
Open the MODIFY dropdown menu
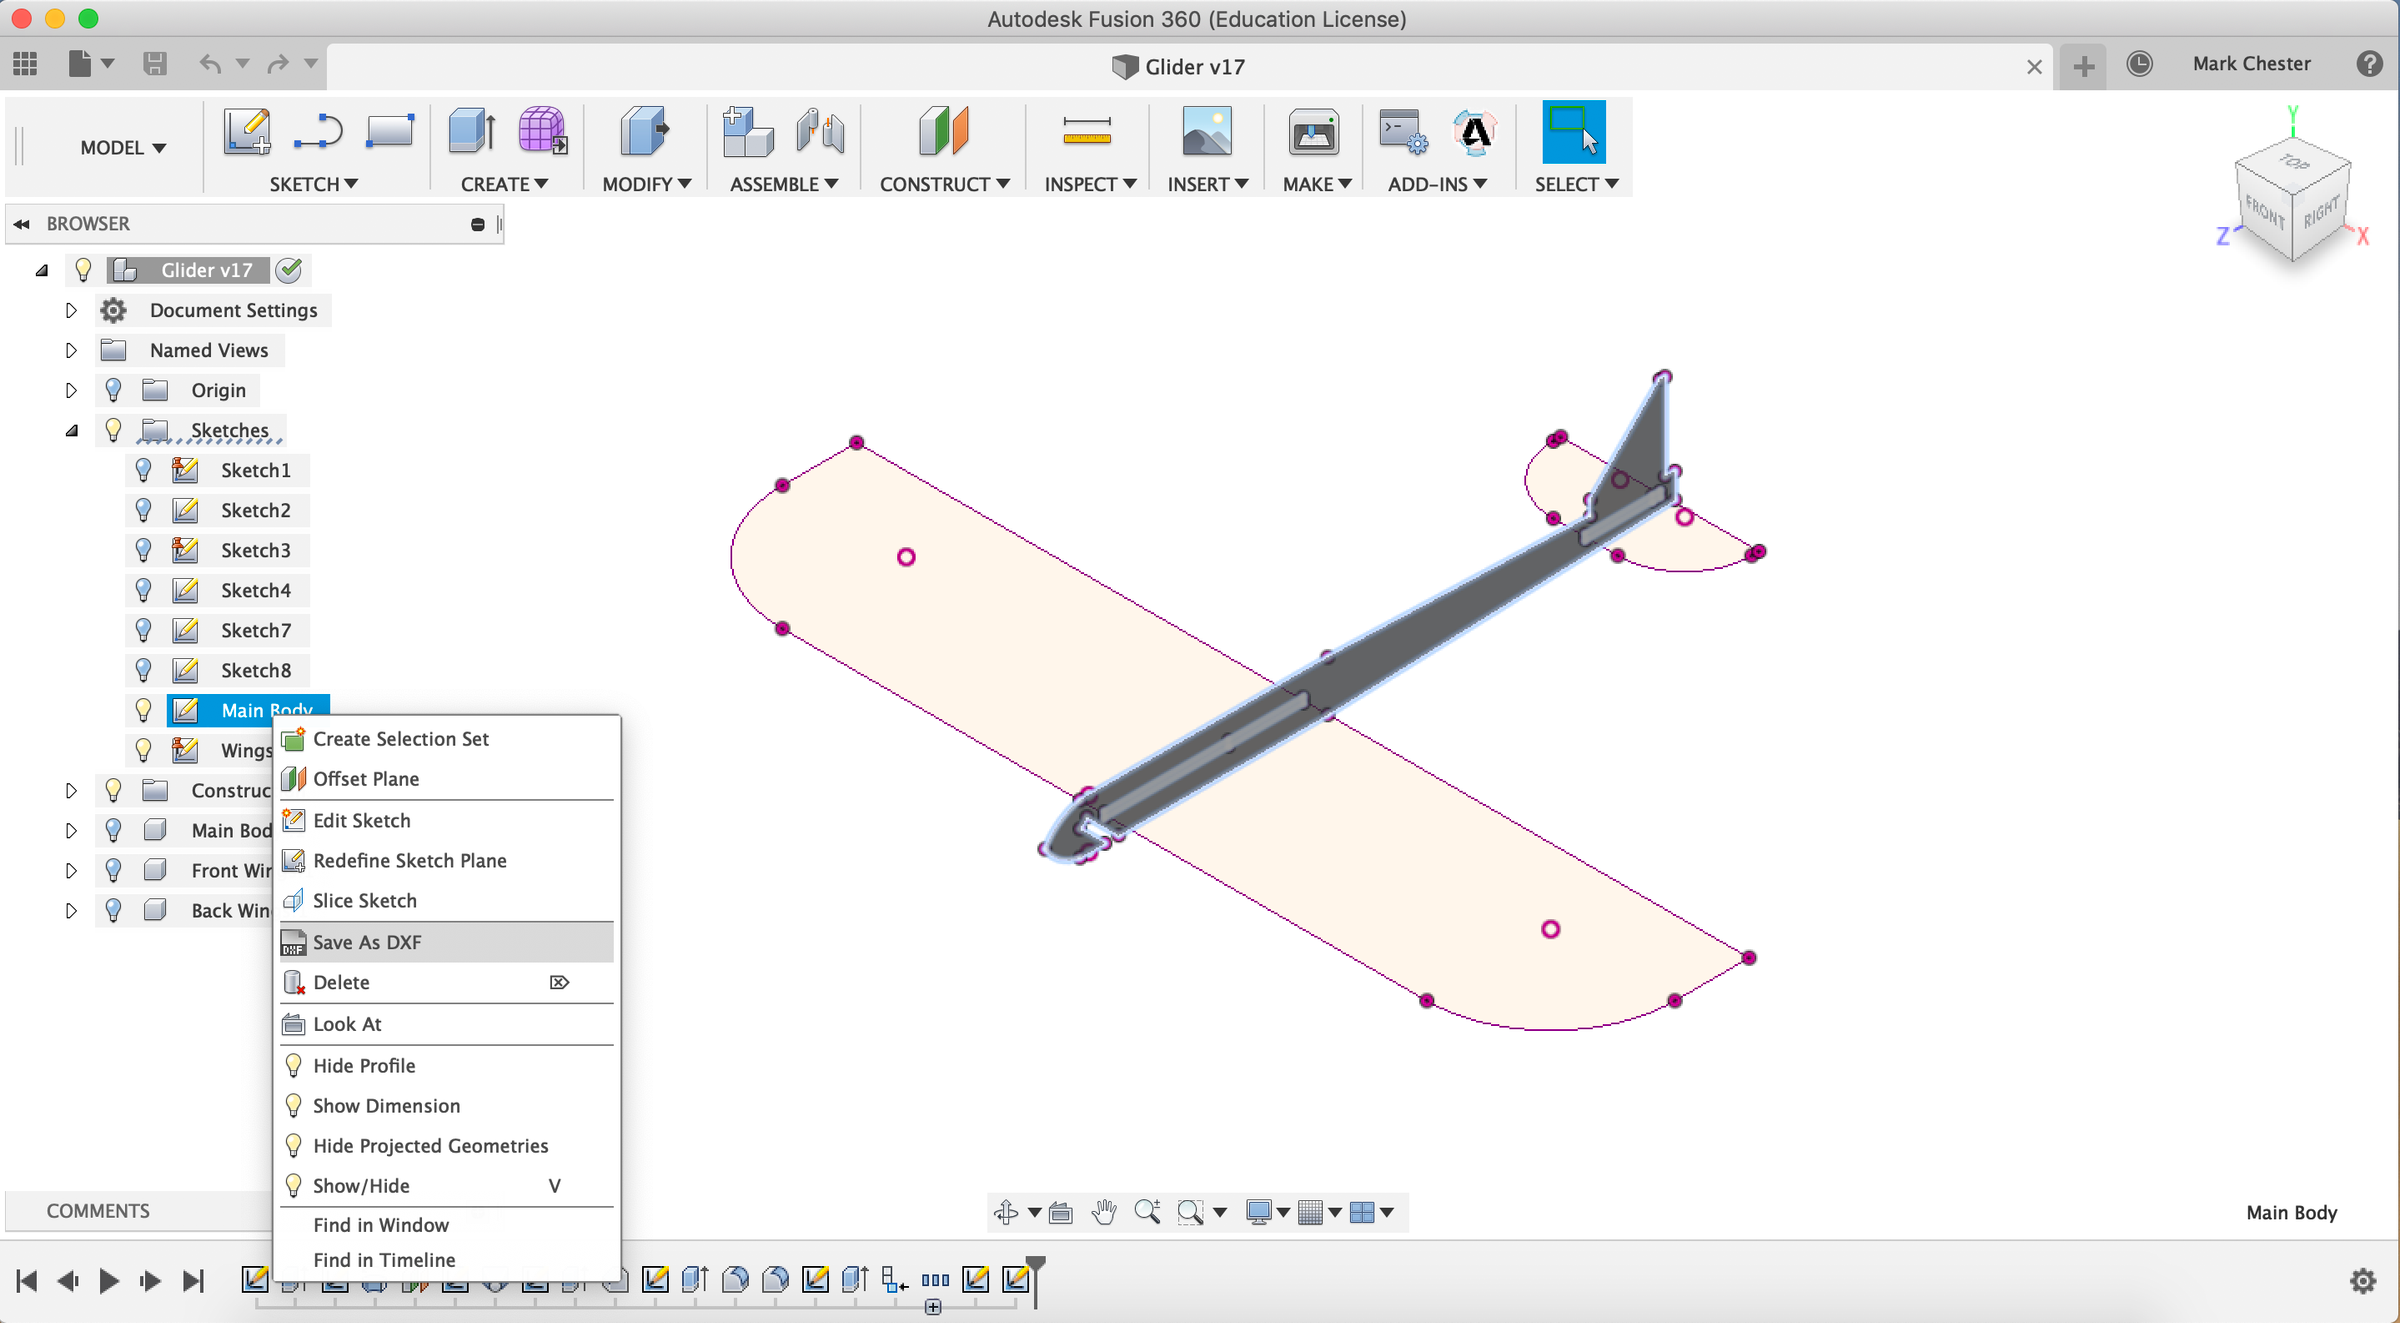645,184
